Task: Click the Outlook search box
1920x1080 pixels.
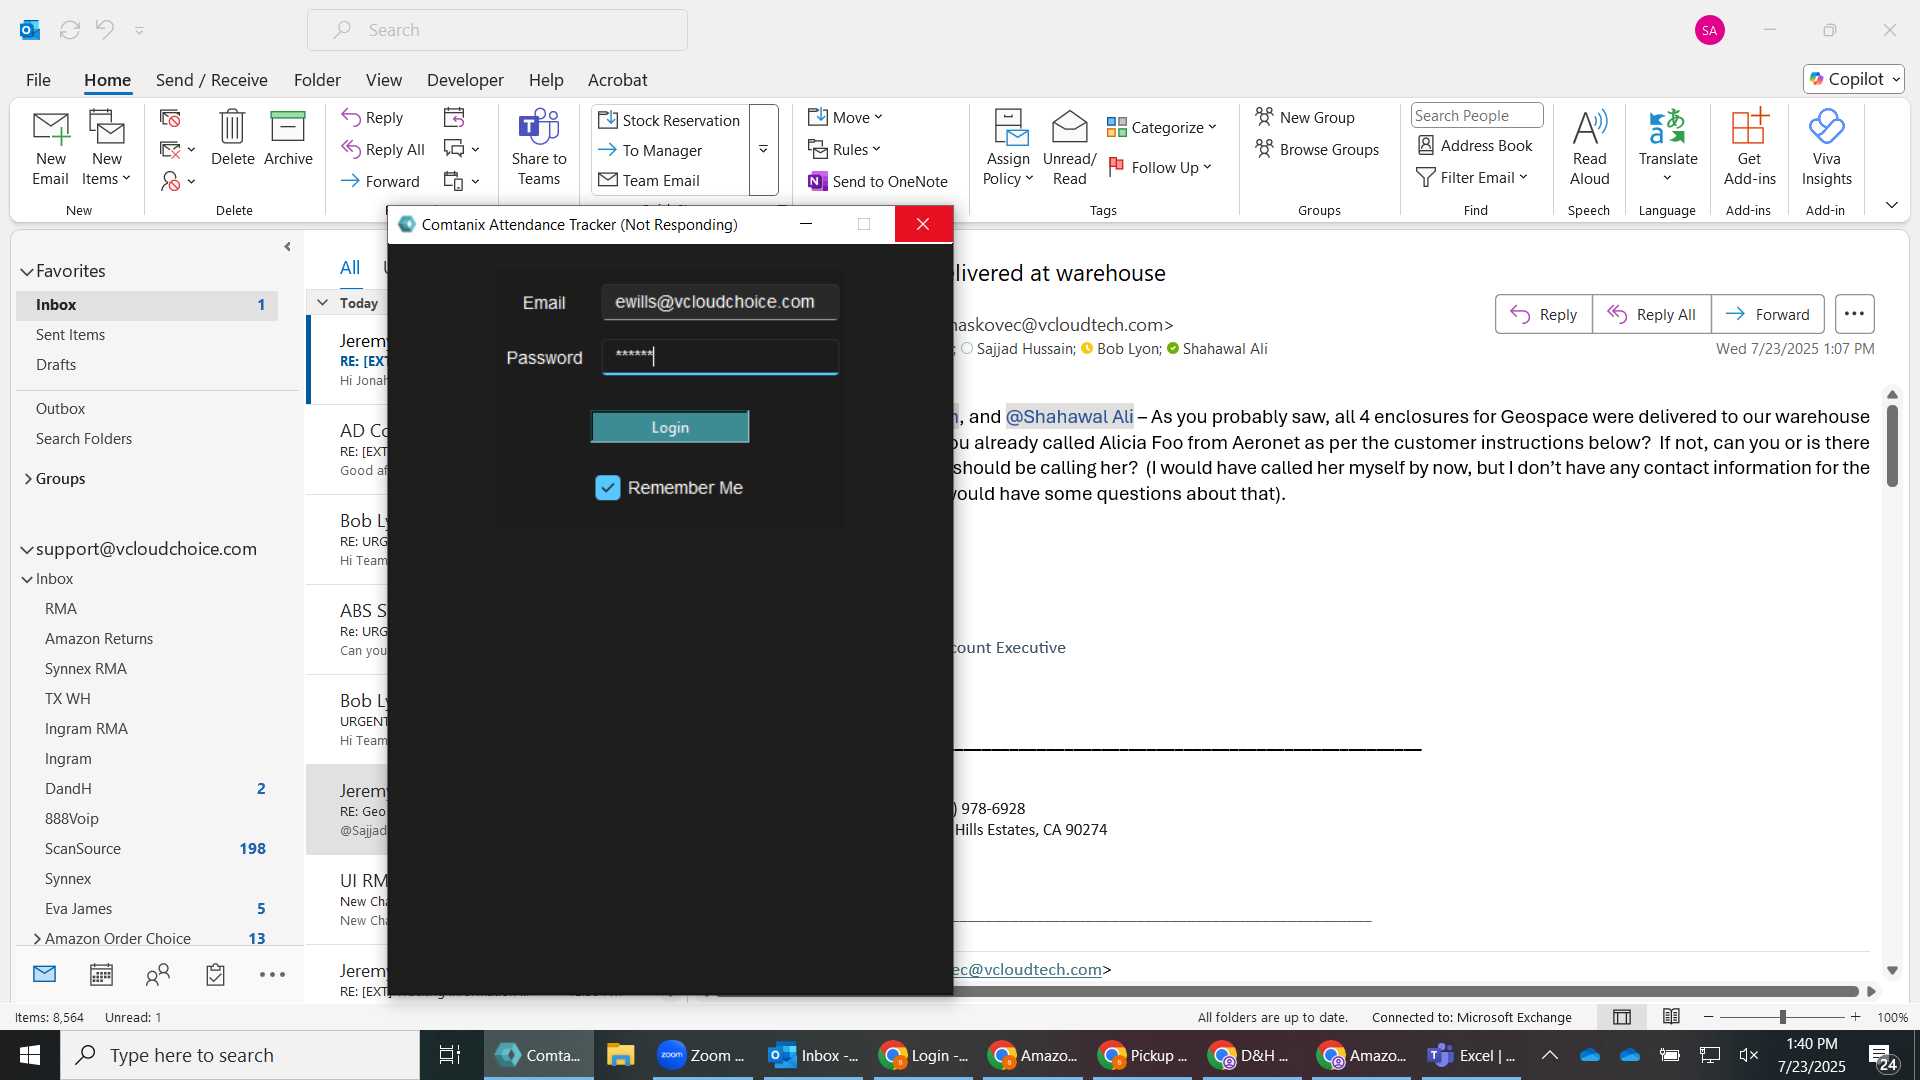Action: point(497,30)
